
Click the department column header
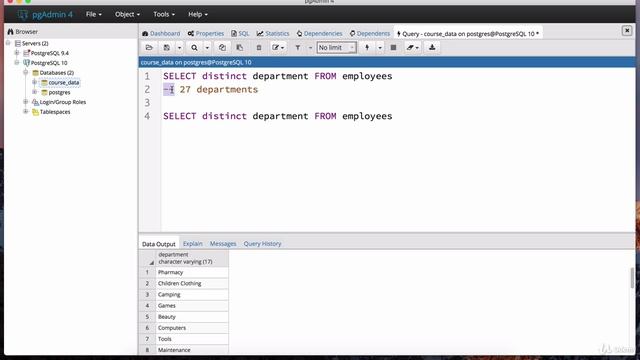[x=192, y=258]
